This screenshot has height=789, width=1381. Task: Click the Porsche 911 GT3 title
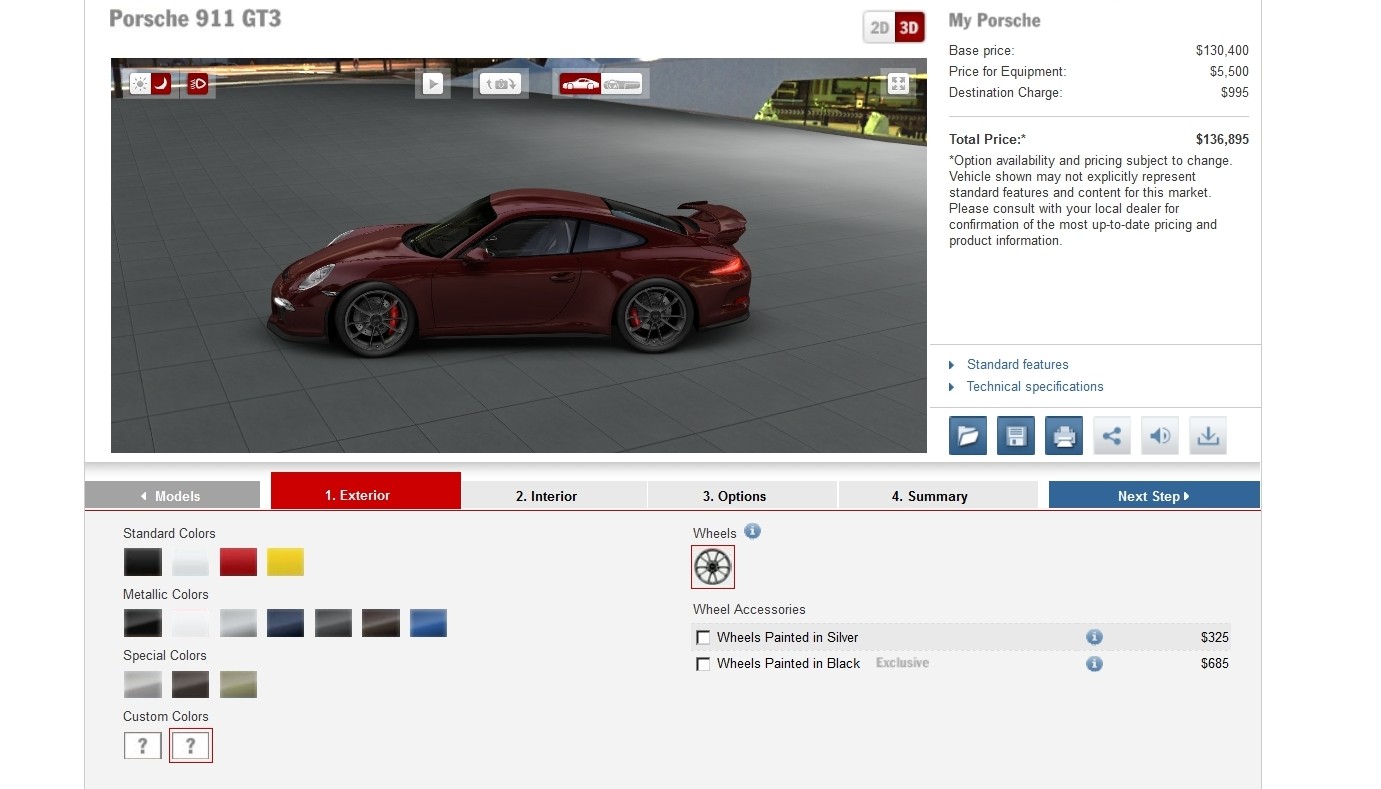tap(195, 18)
